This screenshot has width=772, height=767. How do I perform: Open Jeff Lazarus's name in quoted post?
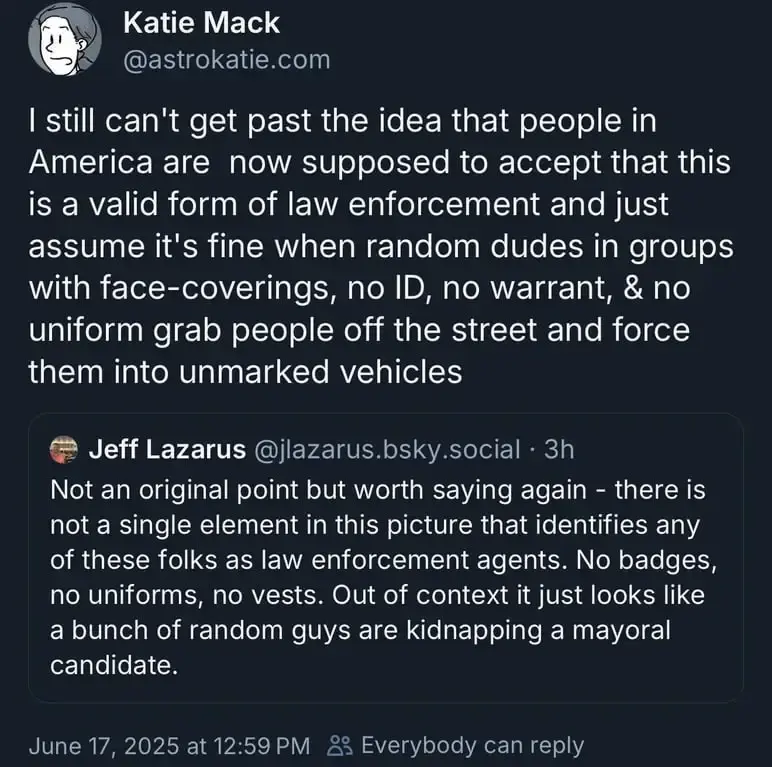[167, 450]
